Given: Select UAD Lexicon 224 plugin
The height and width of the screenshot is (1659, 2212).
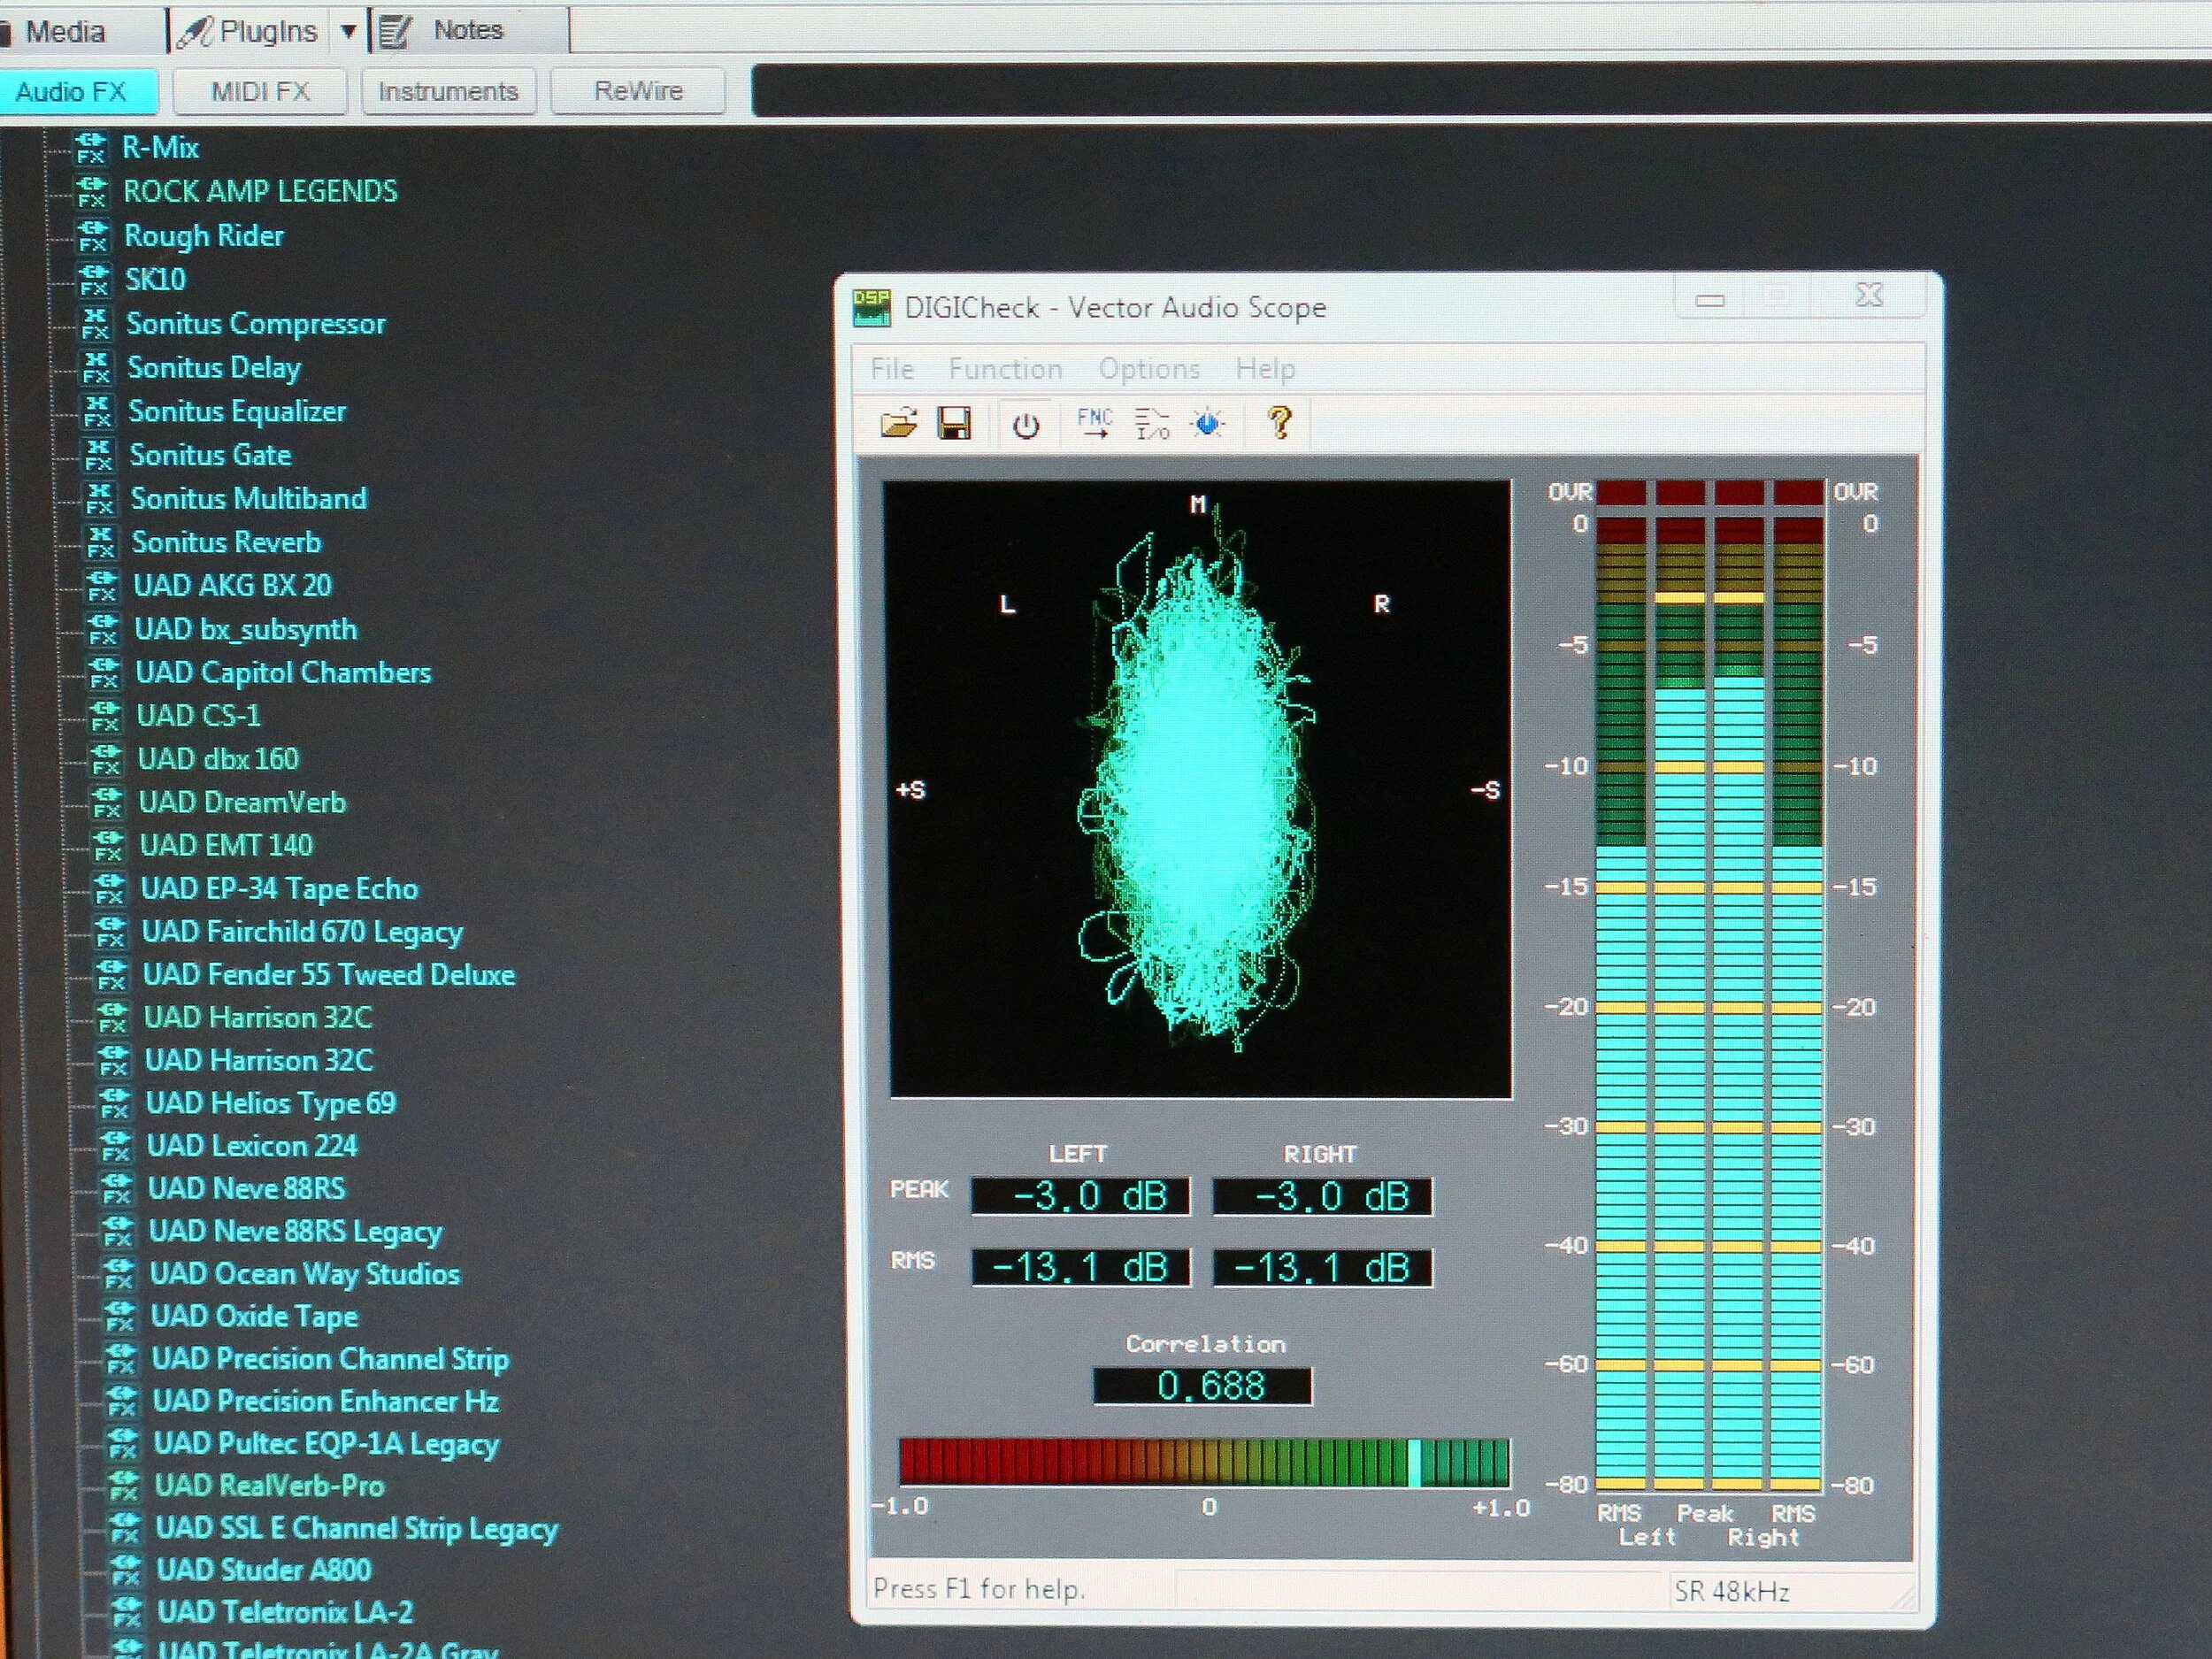Looking at the screenshot, I should (x=252, y=1145).
